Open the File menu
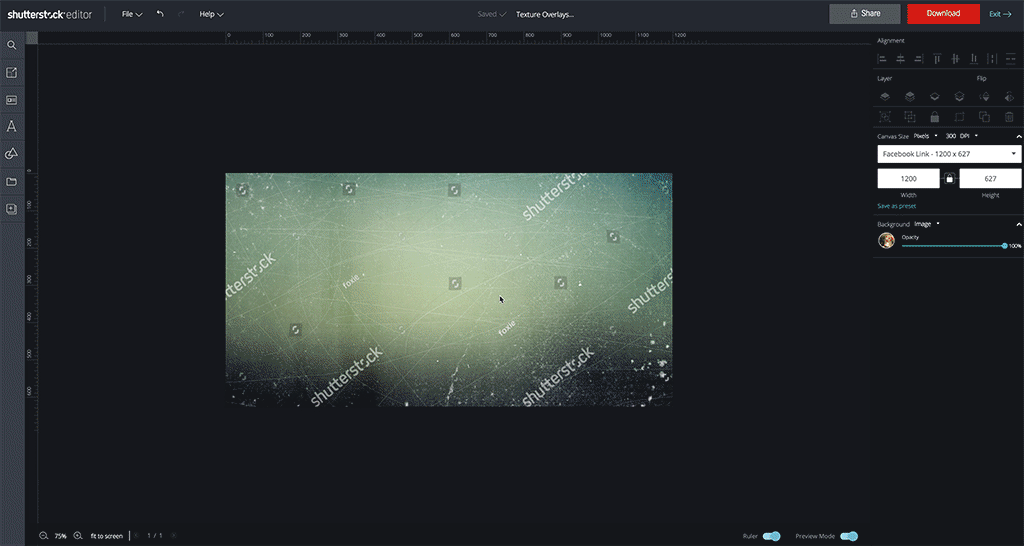1024x546 pixels. pos(132,14)
